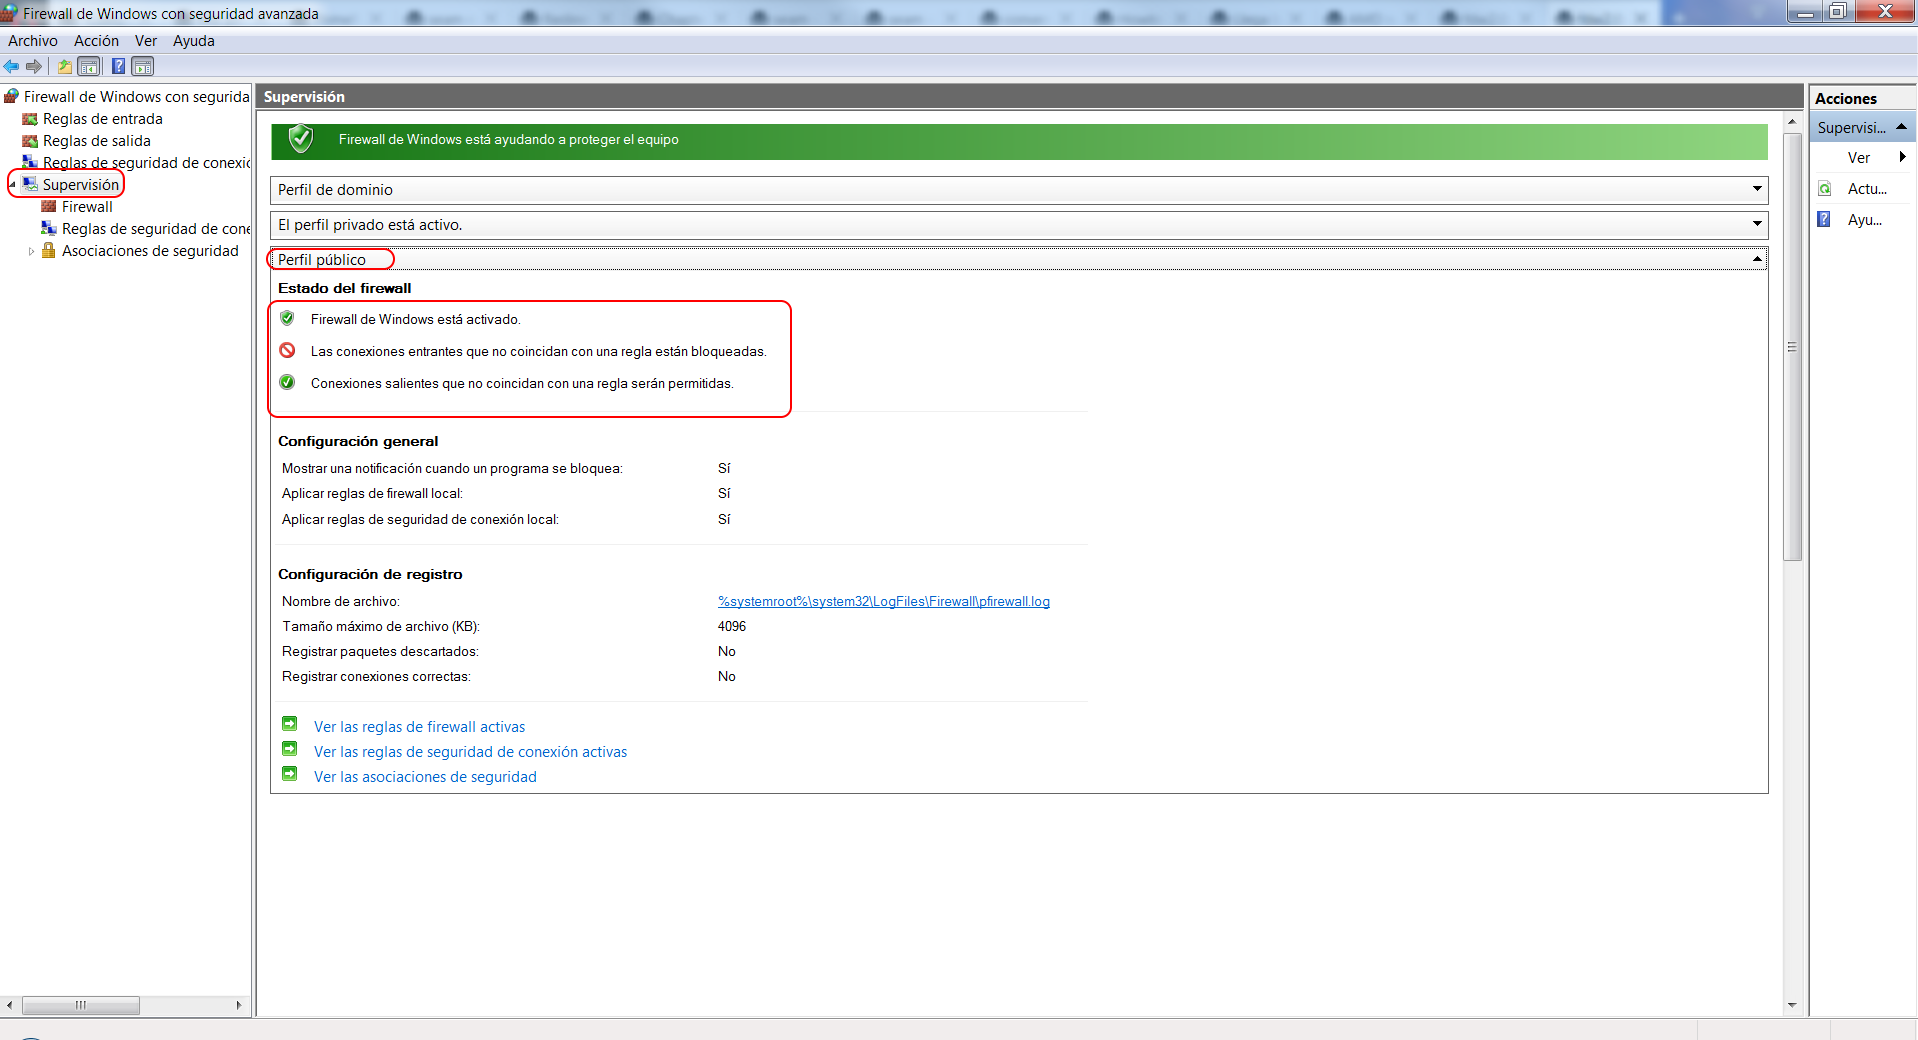Image resolution: width=1918 pixels, height=1040 pixels.
Task: Expand the 'Asociaciones de seguridad' triangle
Action: click(31, 251)
